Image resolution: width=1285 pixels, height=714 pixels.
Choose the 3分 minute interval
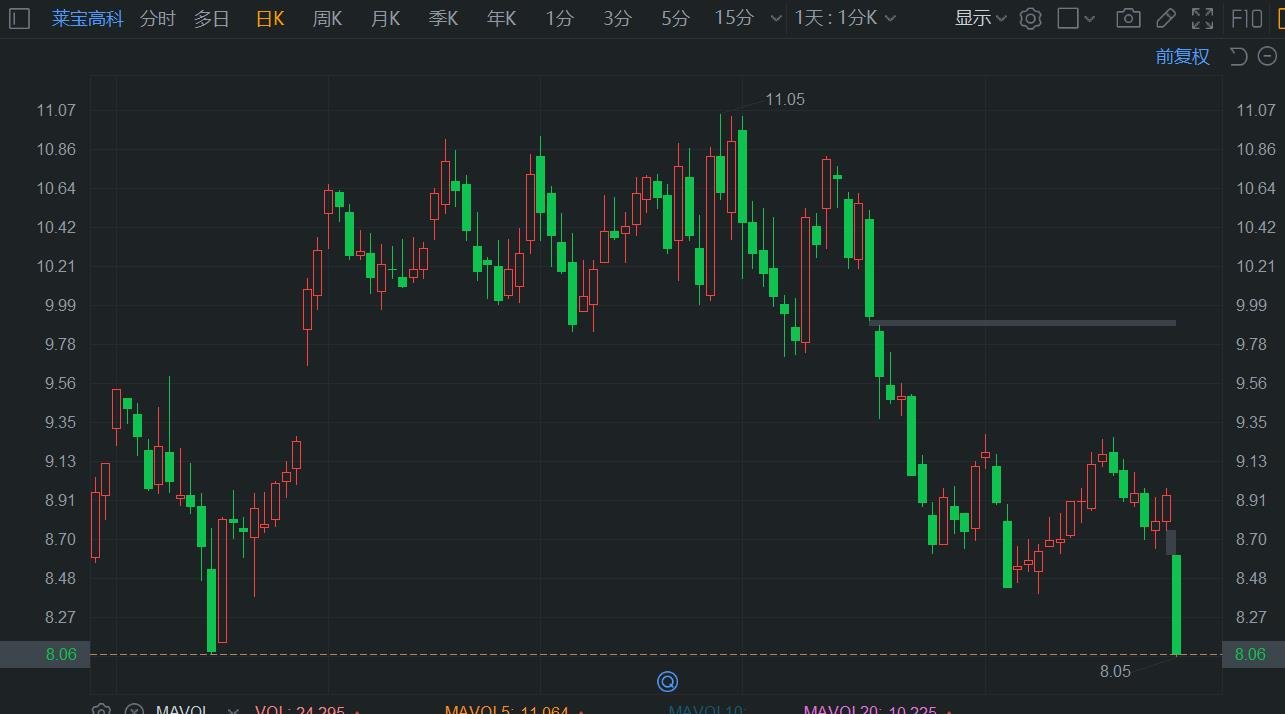pos(618,18)
